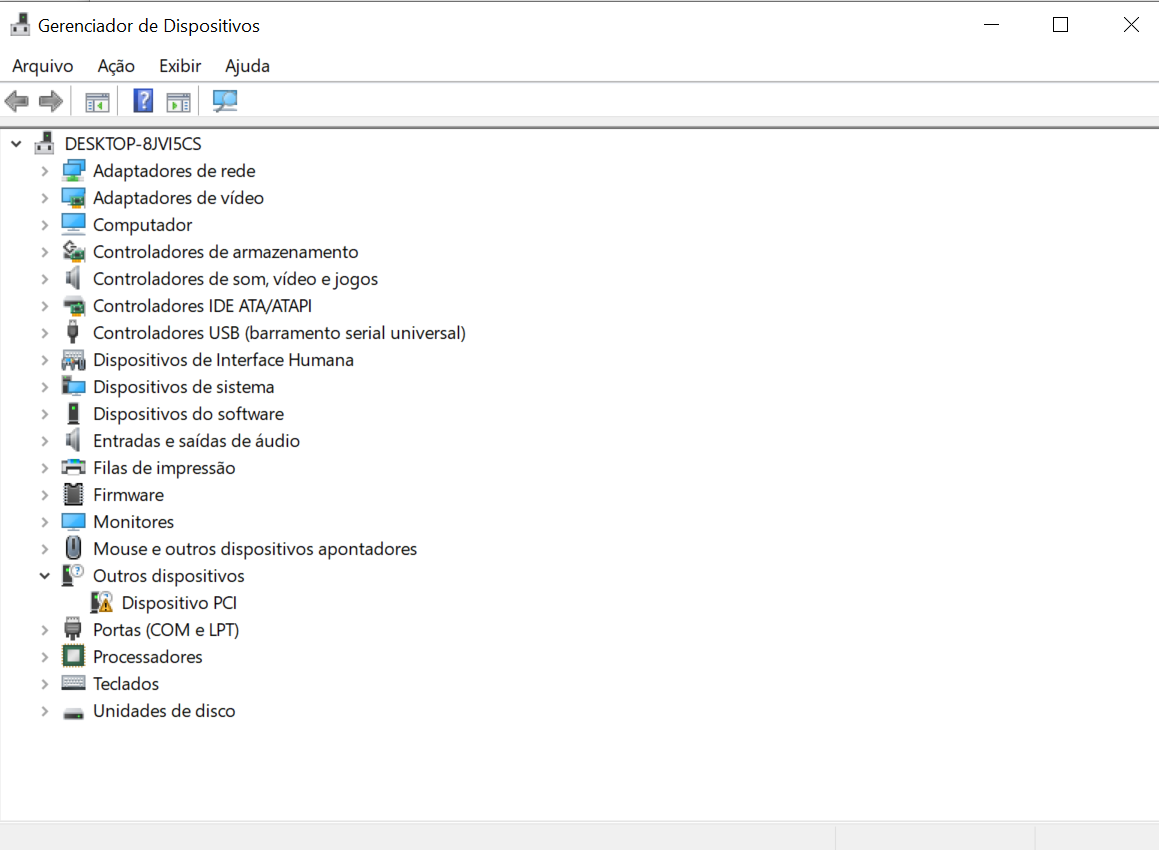This screenshot has height=850, width=1159.
Task: Expand the Adaptadores de rede node
Action: coord(44,171)
